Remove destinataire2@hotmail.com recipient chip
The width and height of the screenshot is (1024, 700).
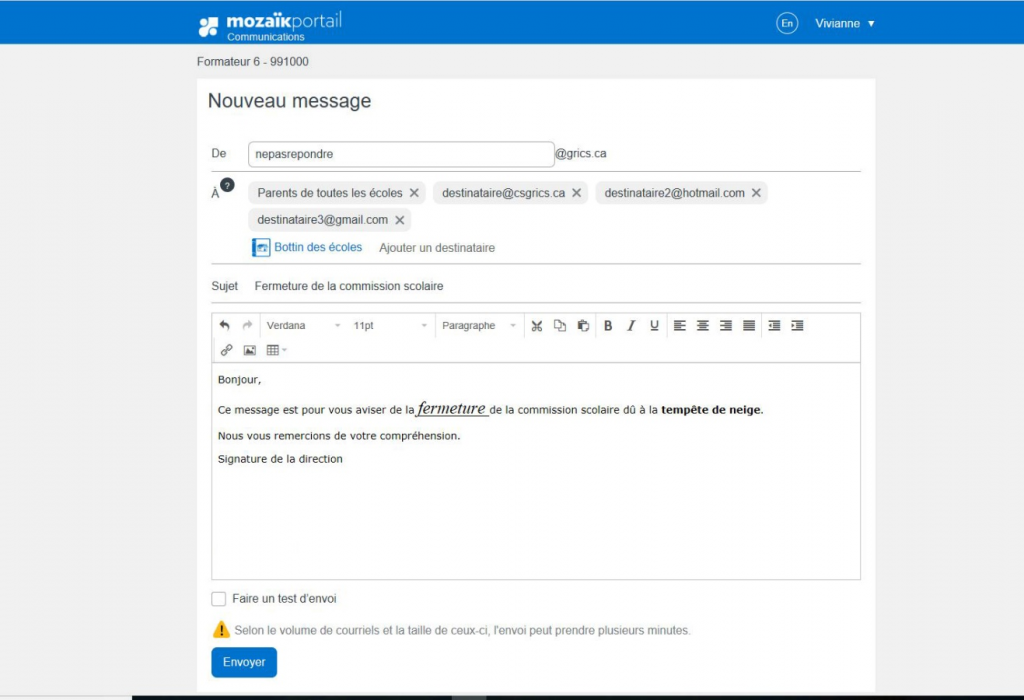click(756, 193)
